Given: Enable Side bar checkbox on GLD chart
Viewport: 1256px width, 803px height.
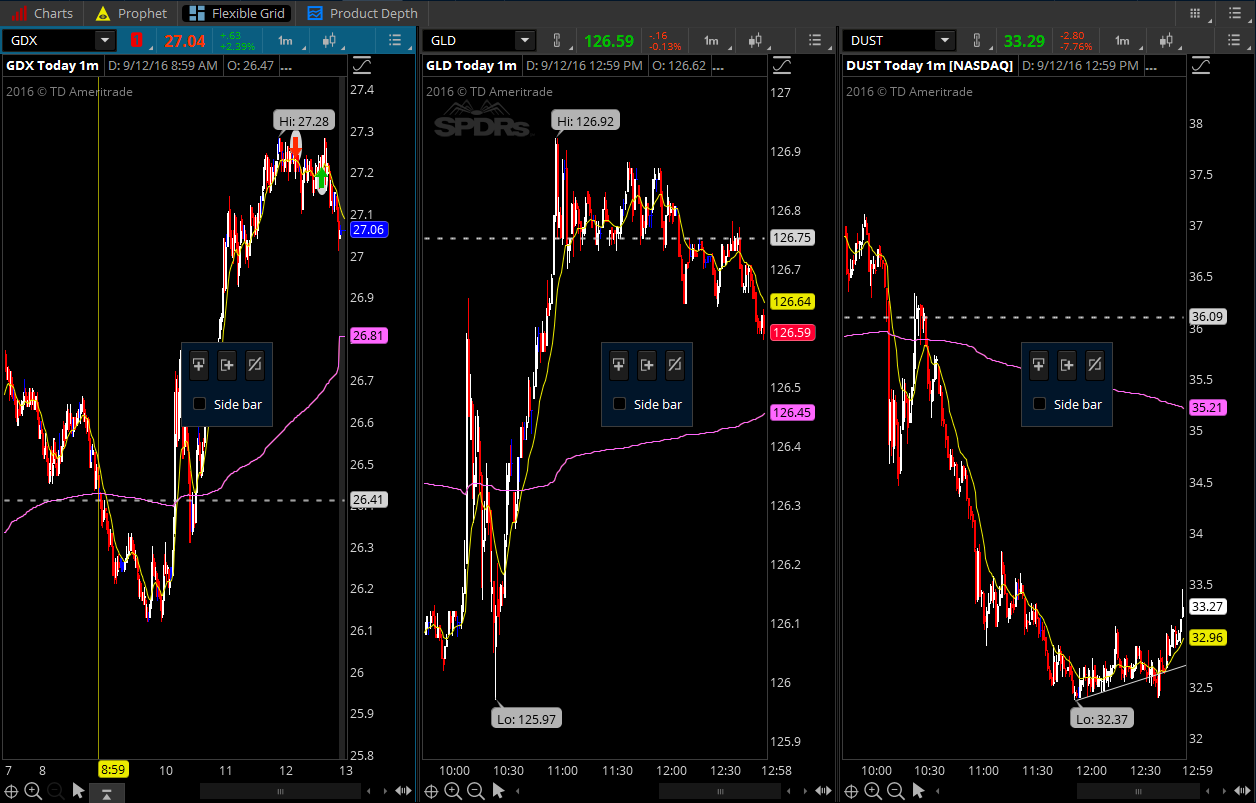Looking at the screenshot, I should 619,404.
